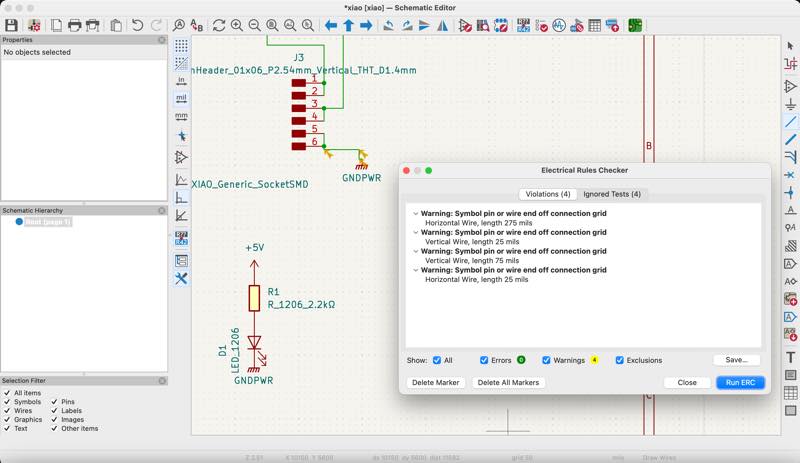The image size is (800, 463).
Task: Select the Add Text tool (T icon)
Action: (x=790, y=357)
